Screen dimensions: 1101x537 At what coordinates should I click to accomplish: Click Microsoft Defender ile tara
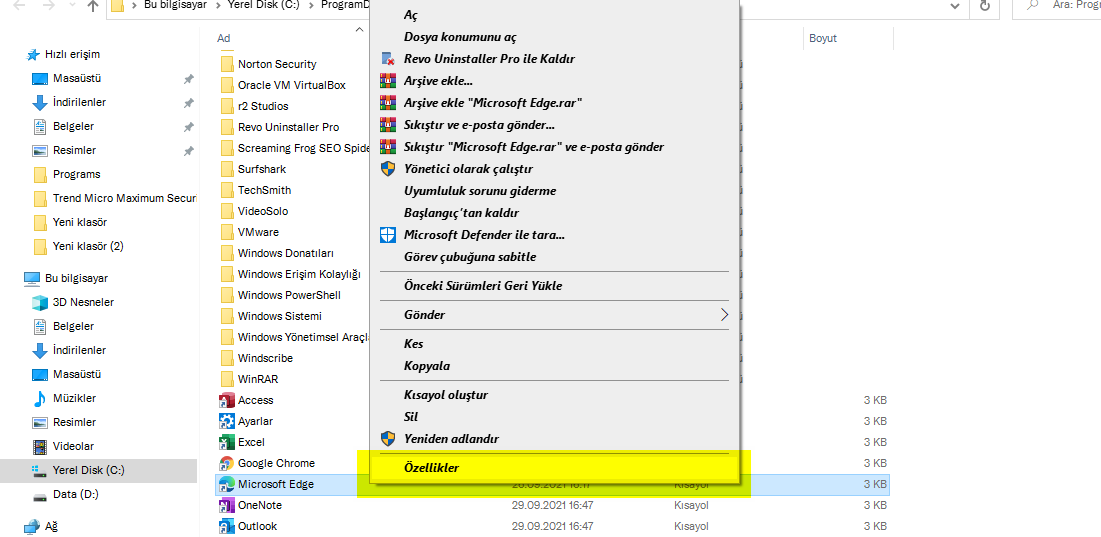pyautogui.click(x=484, y=234)
